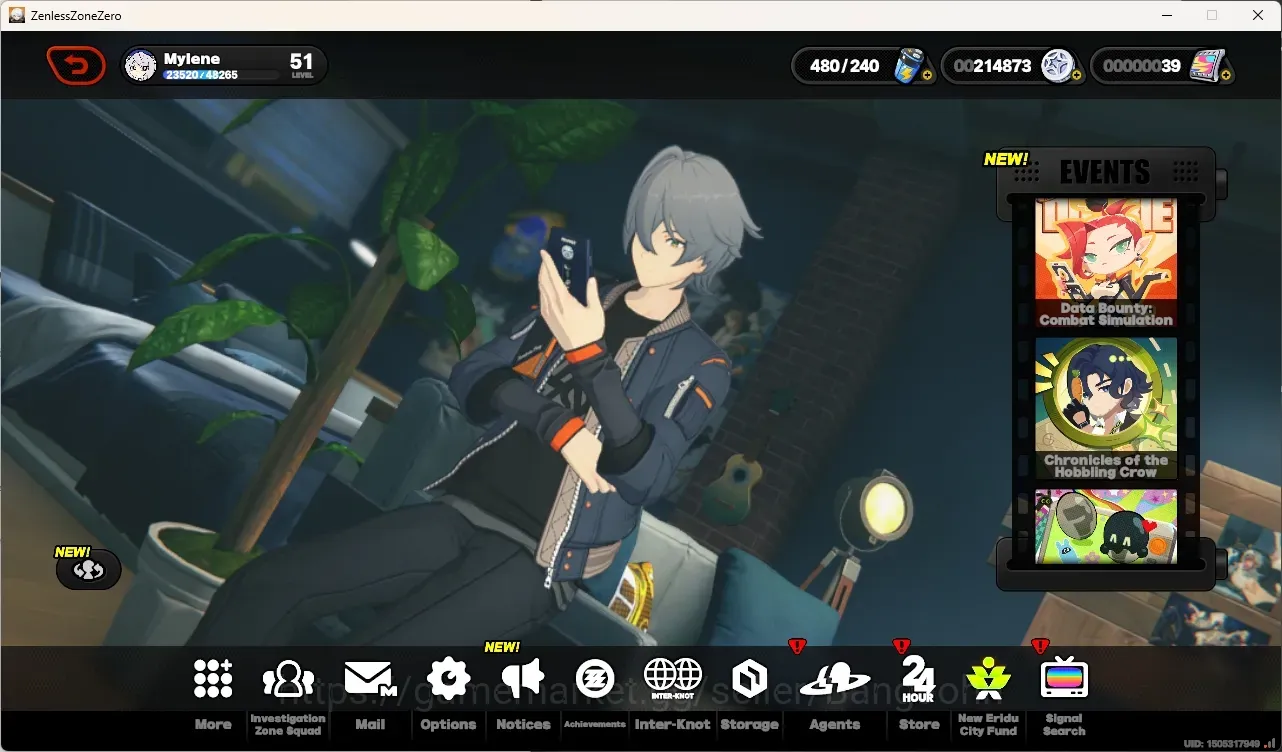Screen dimensions: 1282x752
Task: Click the experience progress bar 23520/48265
Action: coord(222,75)
